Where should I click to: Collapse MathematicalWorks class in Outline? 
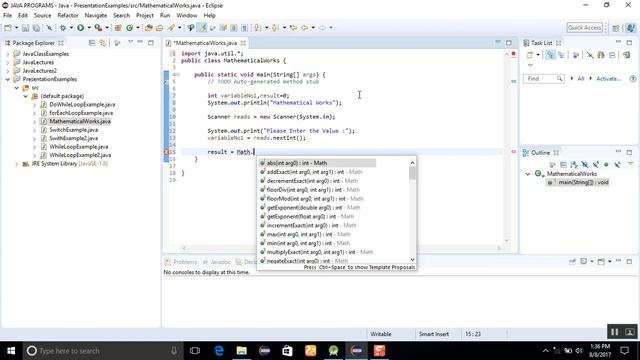coord(528,174)
